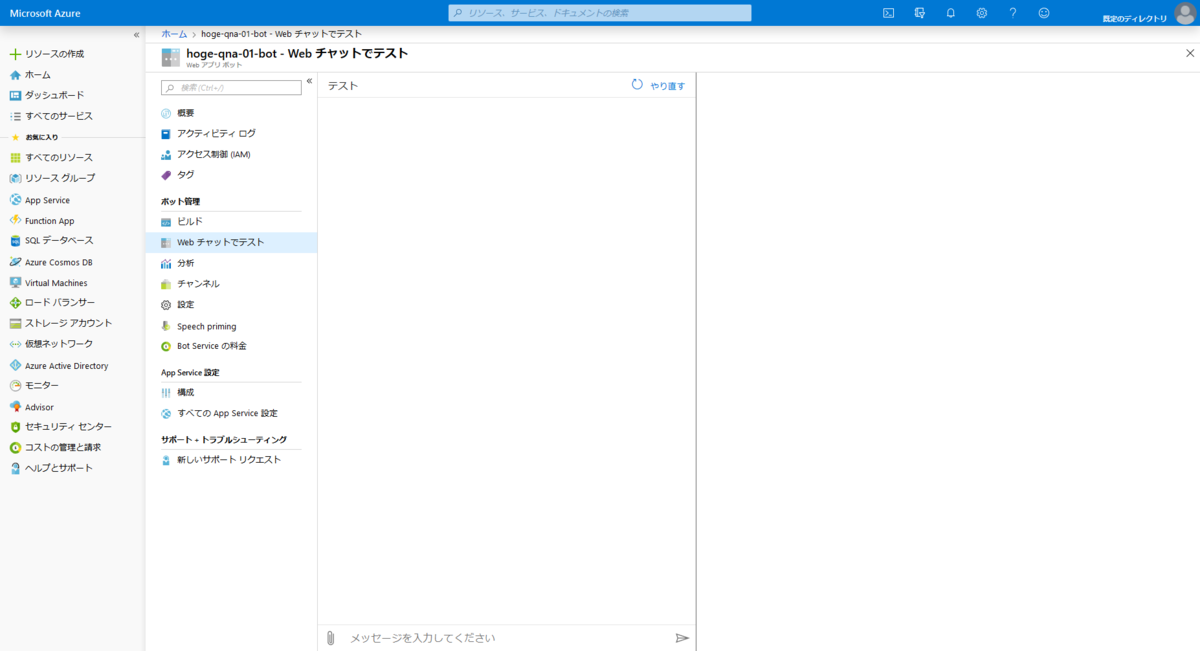
Task: Open 新しいサポート リクエスト
Action: pyautogui.click(x=231, y=460)
